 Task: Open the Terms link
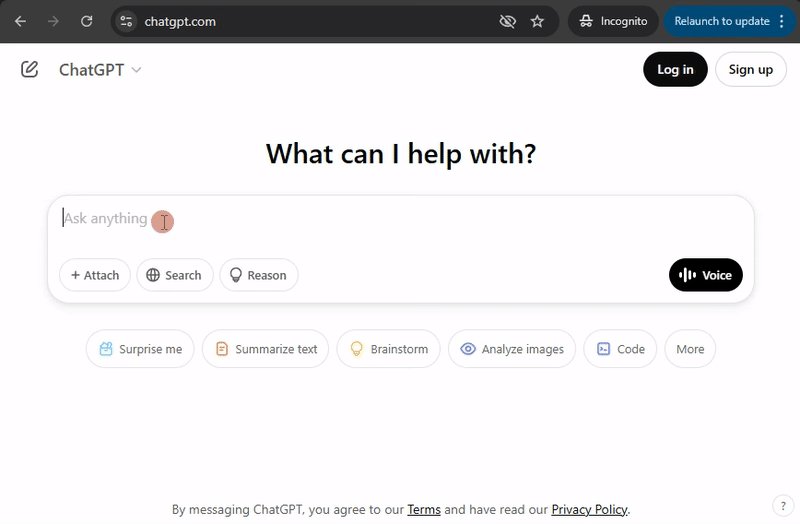tap(423, 510)
